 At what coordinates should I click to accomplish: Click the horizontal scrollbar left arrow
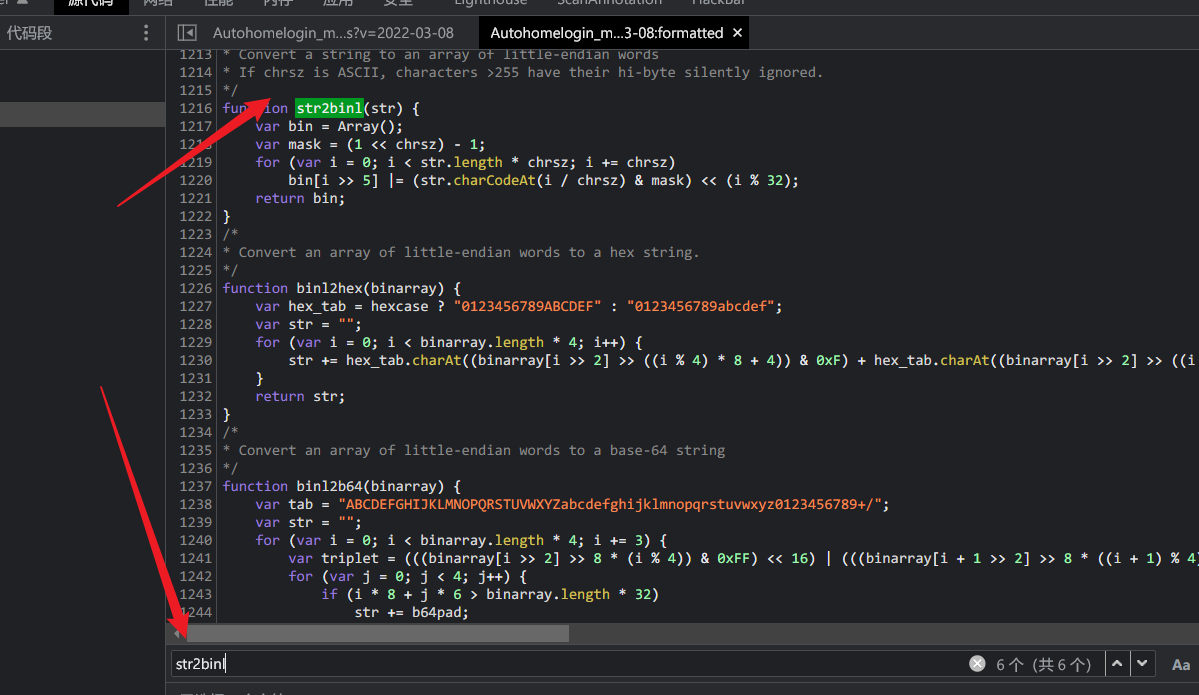tap(177, 633)
